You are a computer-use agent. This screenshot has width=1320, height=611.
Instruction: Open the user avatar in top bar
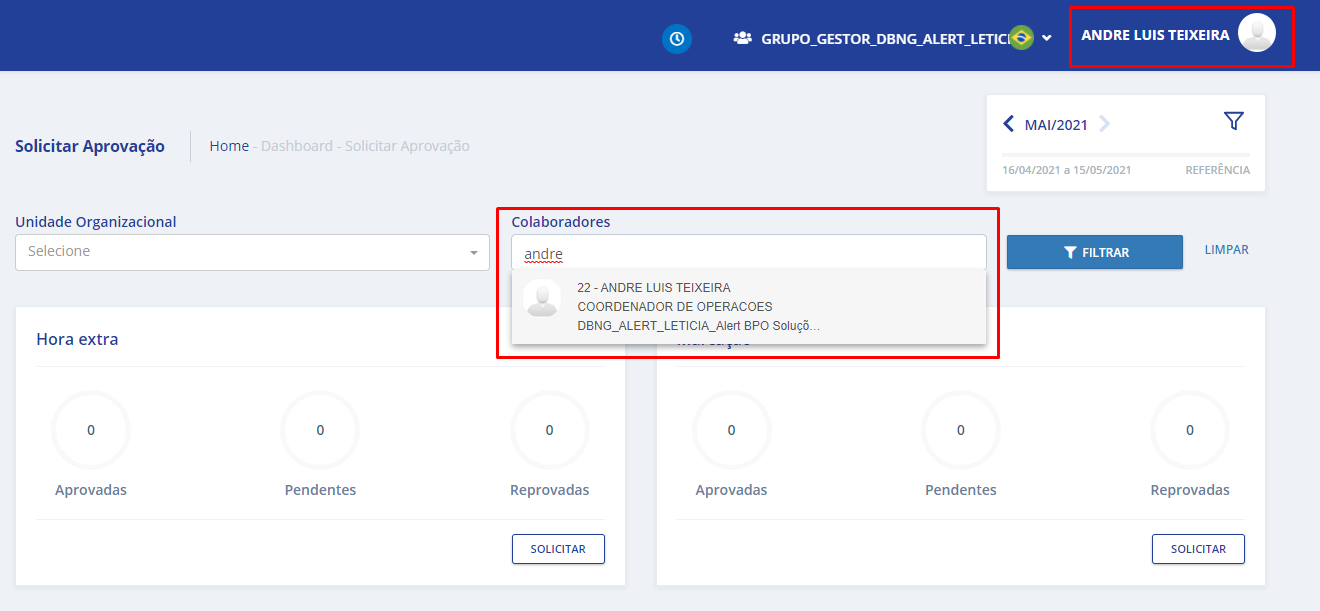[1256, 34]
